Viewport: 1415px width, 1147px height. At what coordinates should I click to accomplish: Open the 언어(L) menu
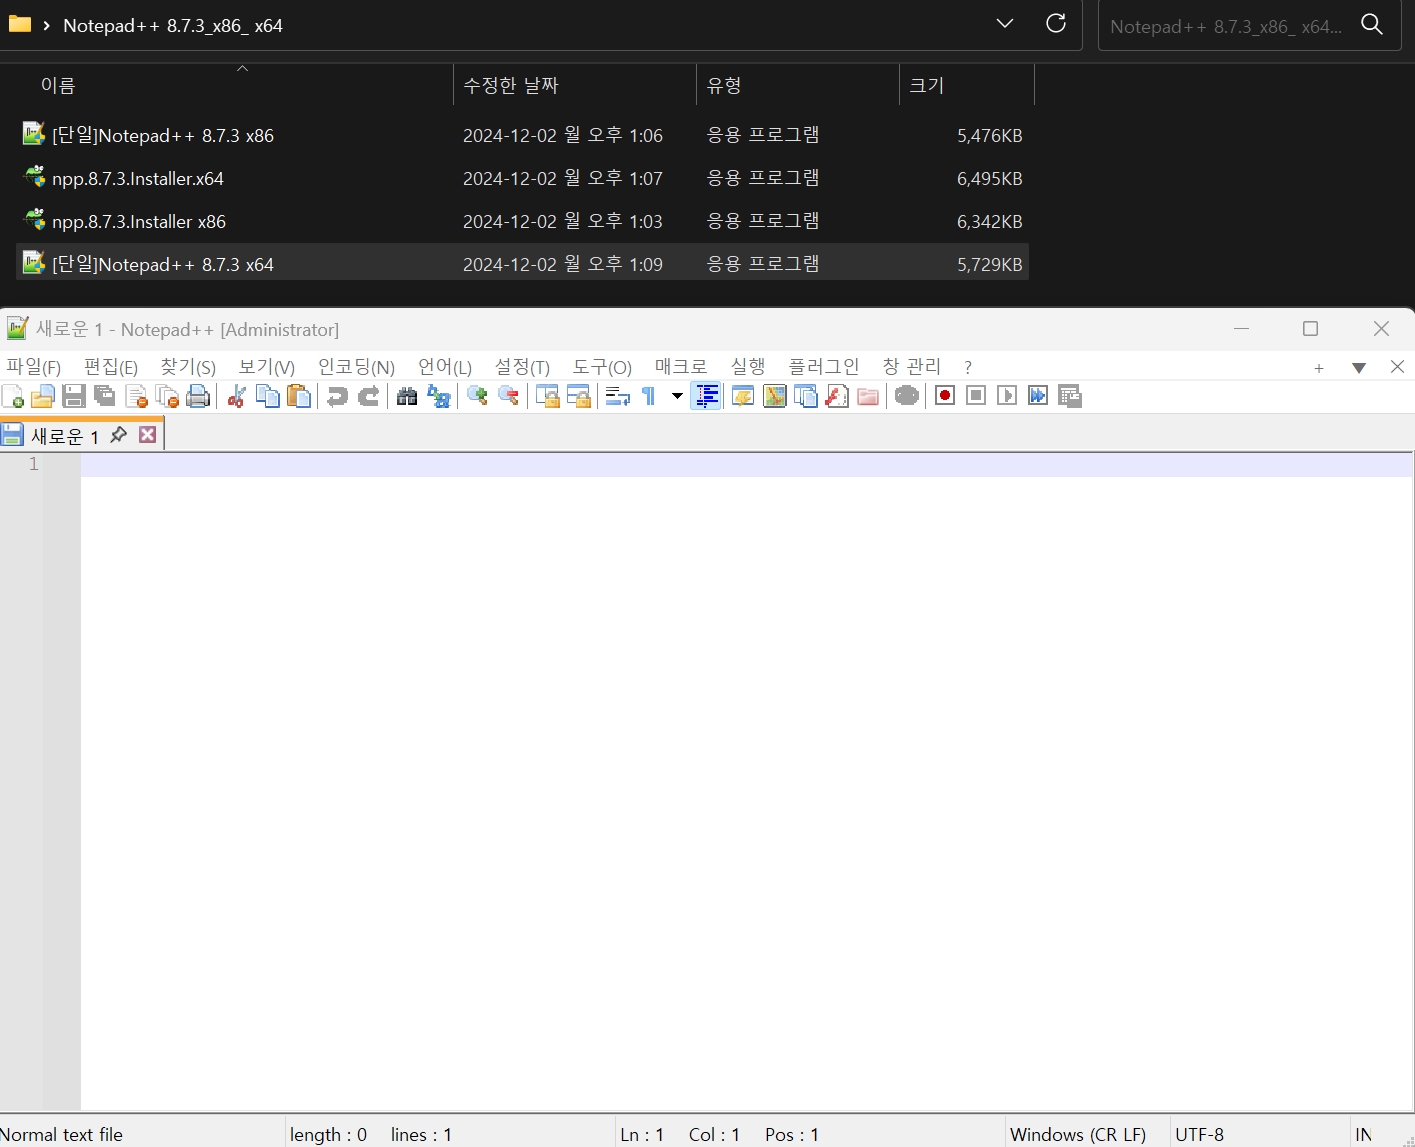point(445,367)
